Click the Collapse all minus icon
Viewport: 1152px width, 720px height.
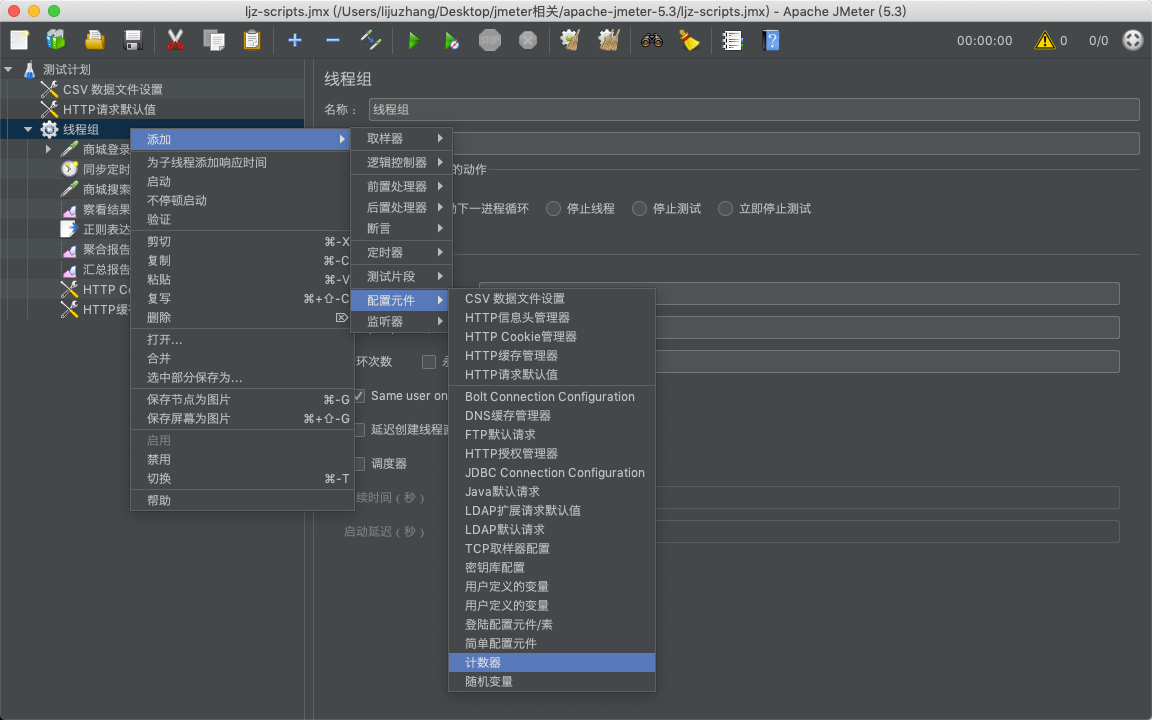click(333, 40)
